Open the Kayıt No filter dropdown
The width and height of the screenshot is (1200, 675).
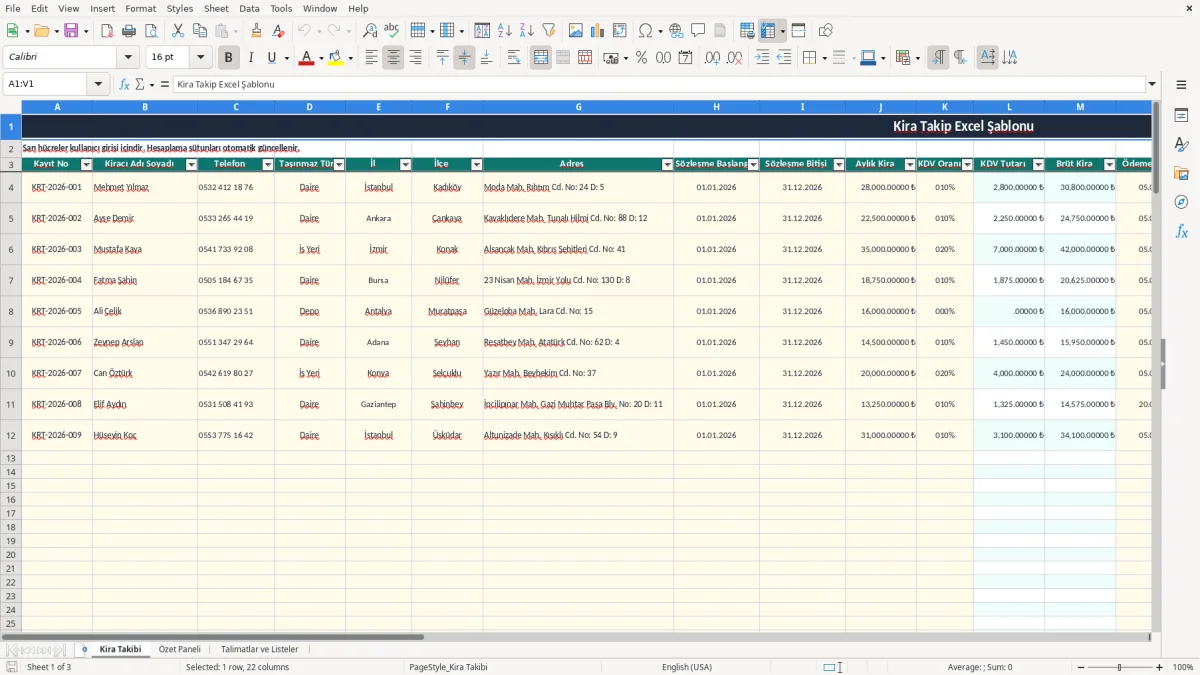pos(86,164)
